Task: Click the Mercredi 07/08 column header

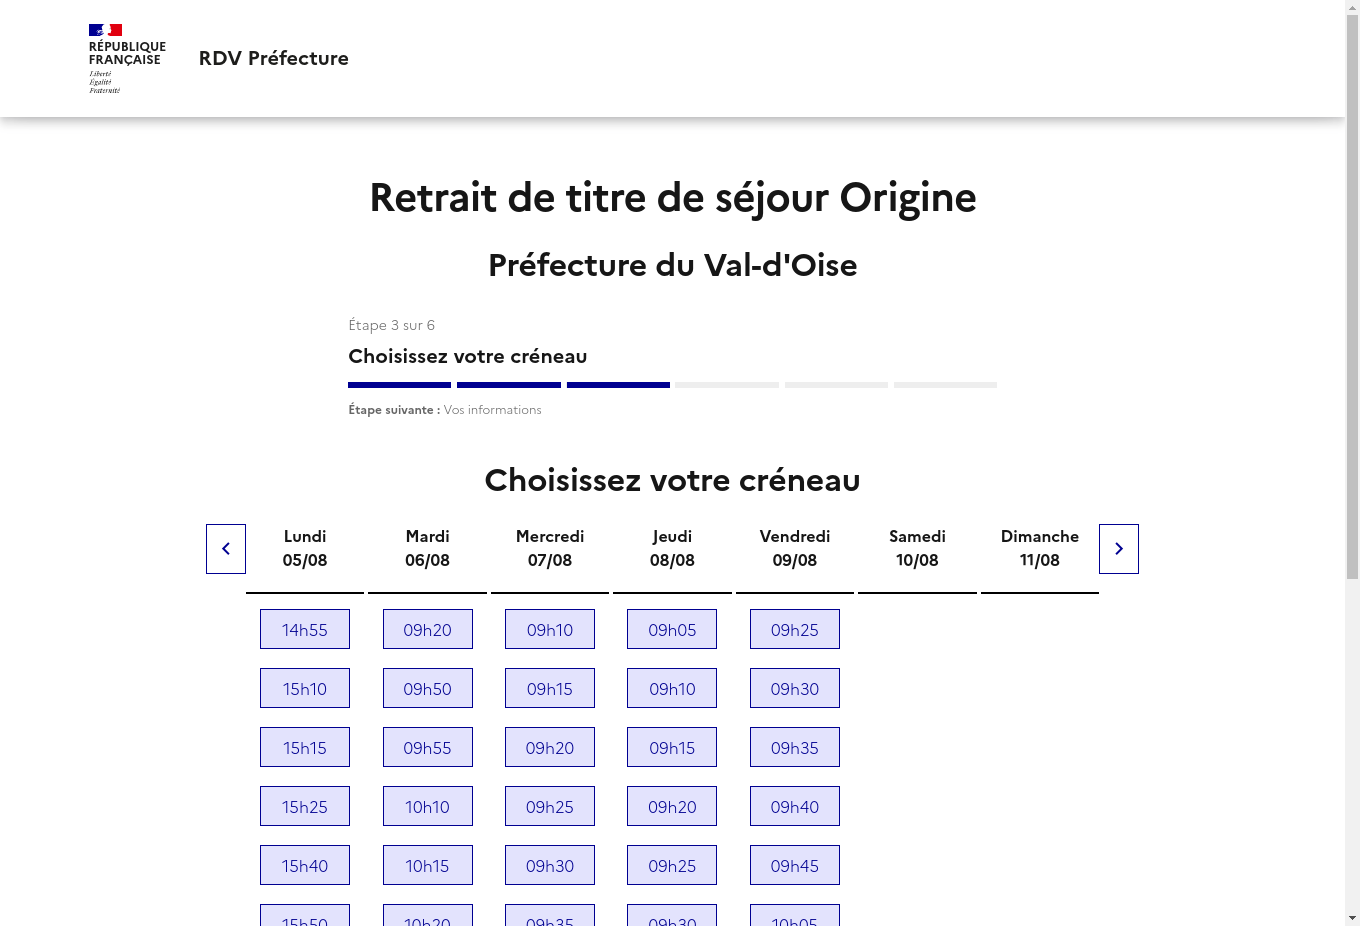Action: 550,548
